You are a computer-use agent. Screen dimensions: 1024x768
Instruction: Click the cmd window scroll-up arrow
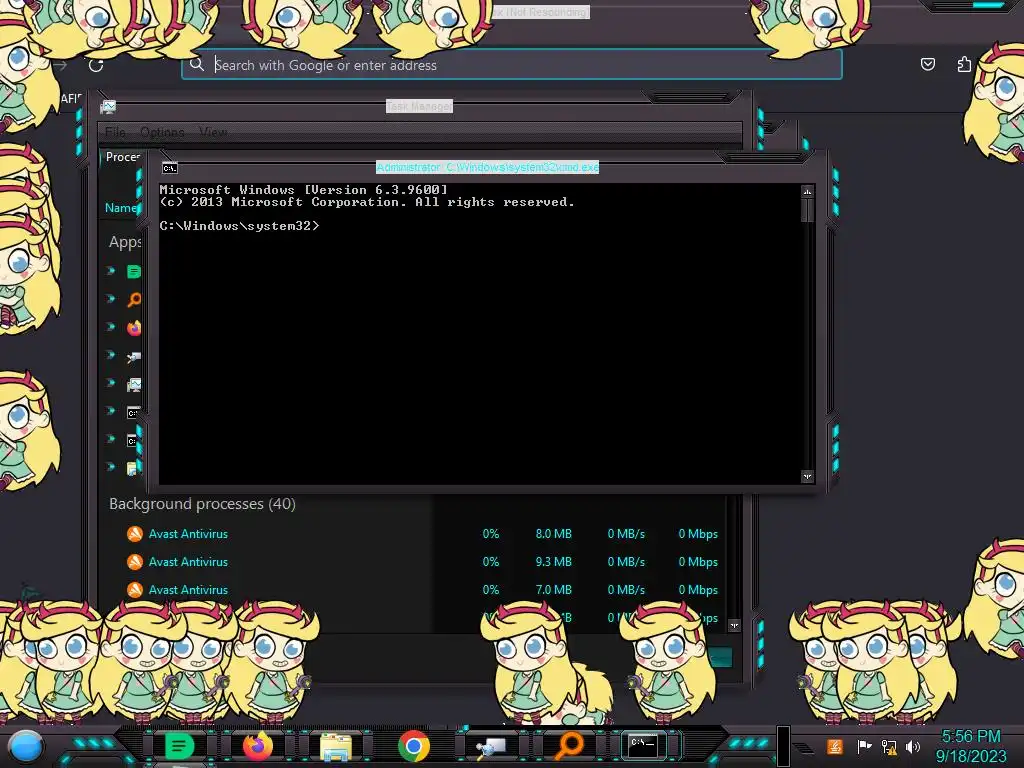coord(807,191)
